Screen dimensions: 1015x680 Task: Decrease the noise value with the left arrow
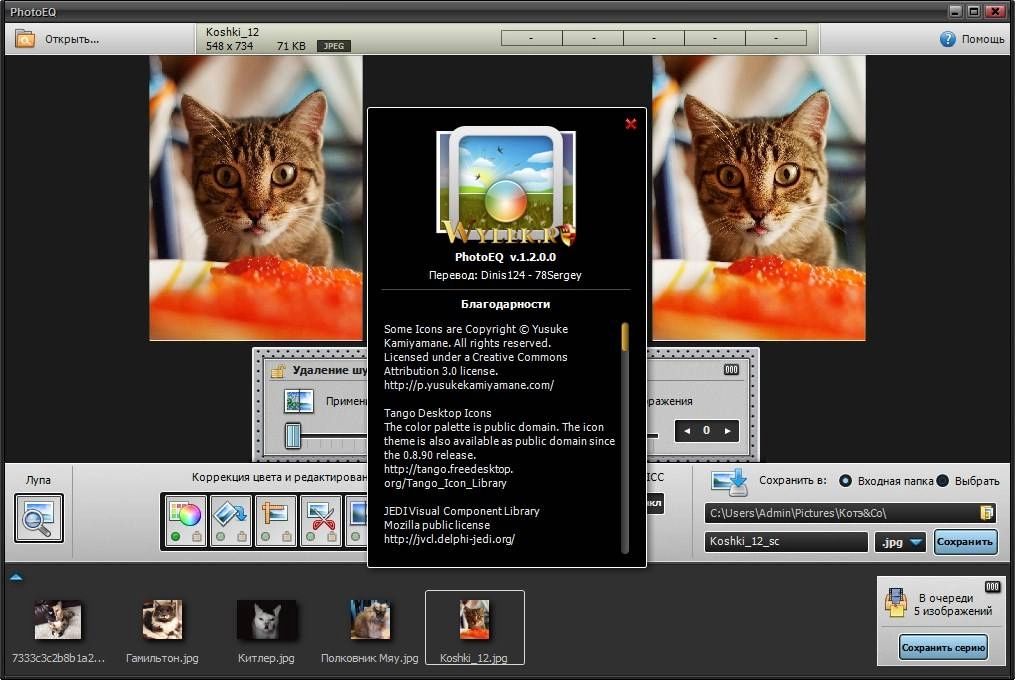click(x=687, y=431)
